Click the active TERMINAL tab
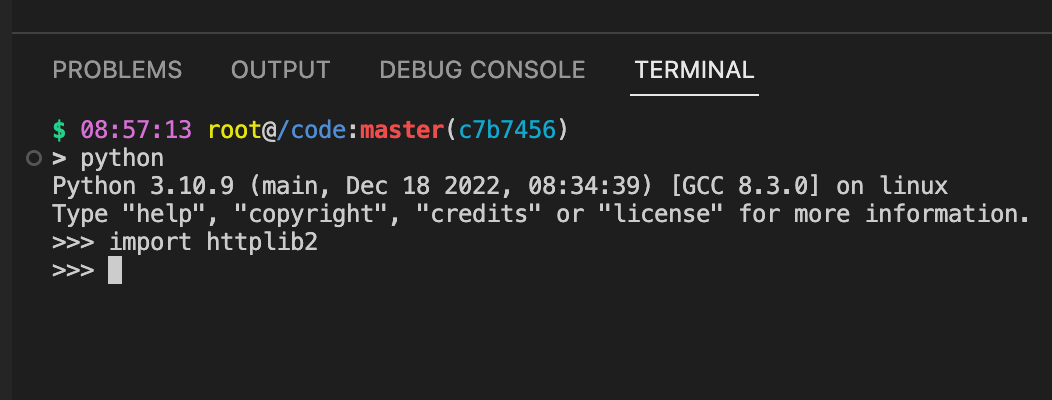 [694, 70]
